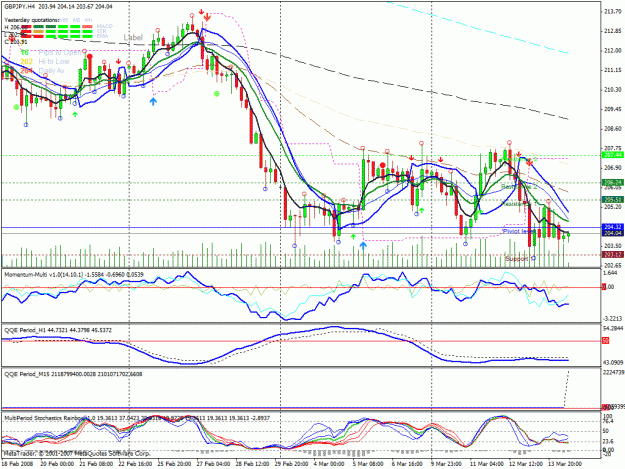The height and width of the screenshot is (469, 625).
Task: Click the '13 Mar 20:00' time label
Action: click(564, 464)
